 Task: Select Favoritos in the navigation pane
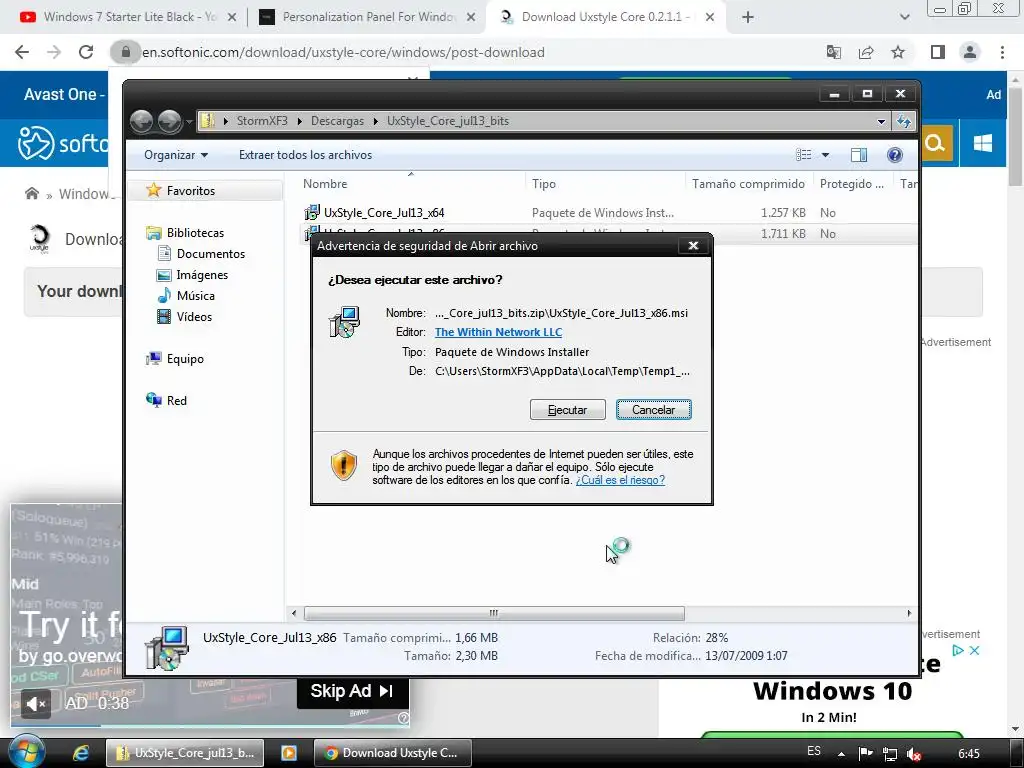pyautogui.click(x=190, y=191)
